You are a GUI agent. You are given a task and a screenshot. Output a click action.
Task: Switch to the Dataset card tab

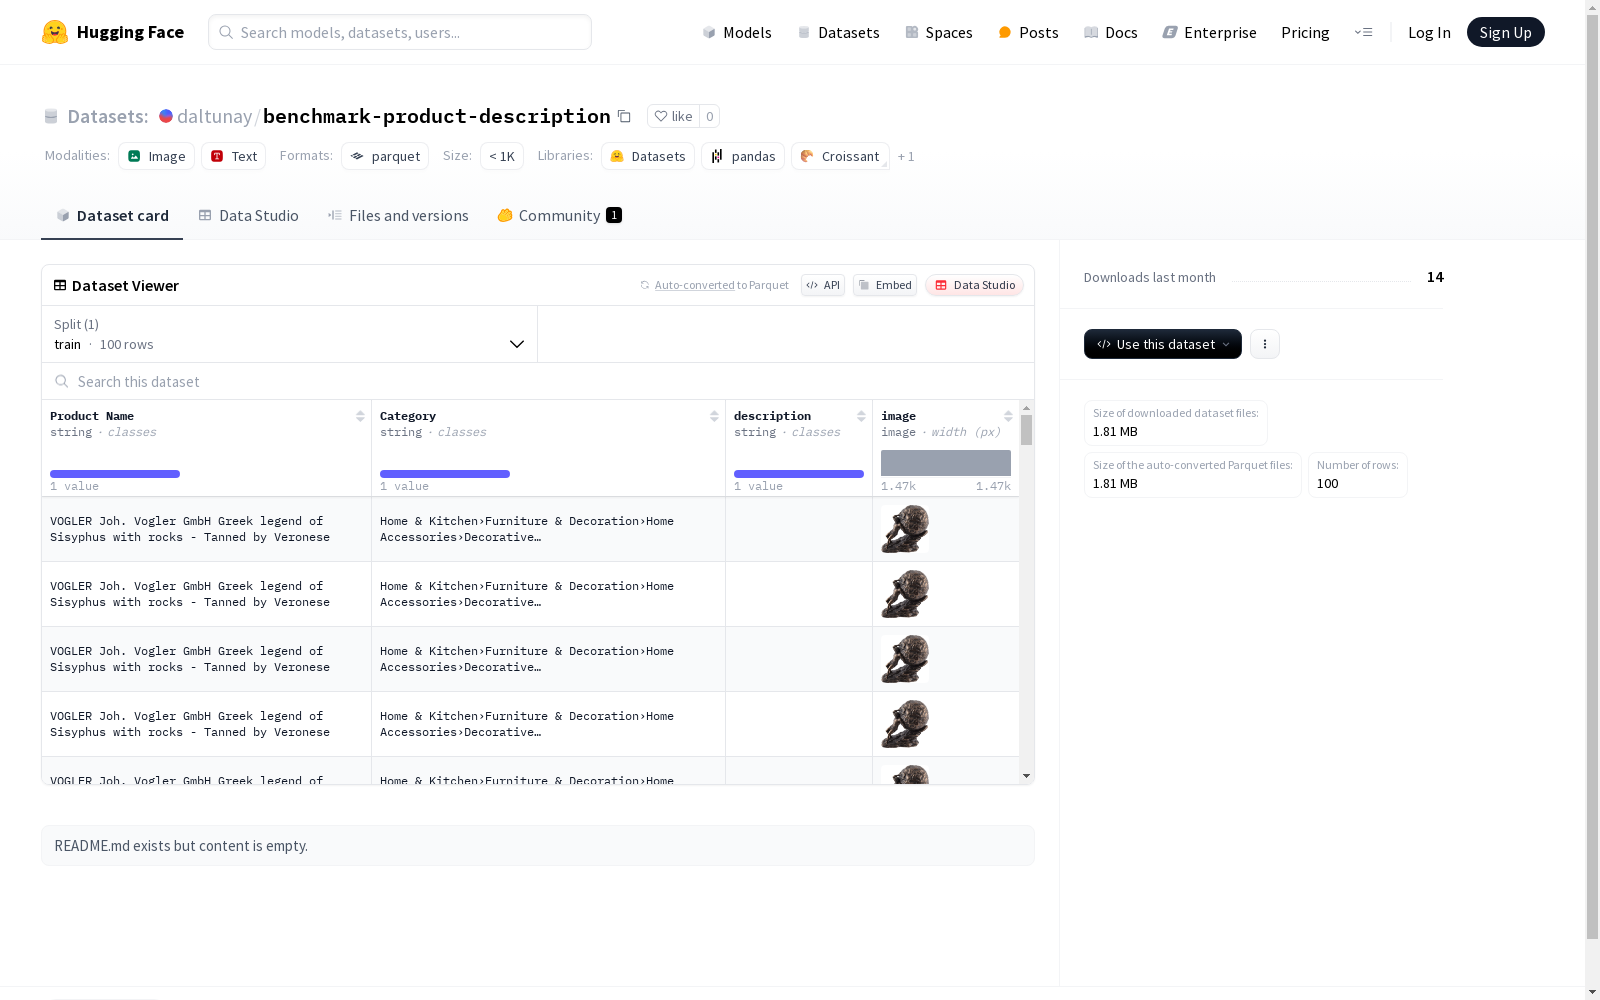(112, 215)
